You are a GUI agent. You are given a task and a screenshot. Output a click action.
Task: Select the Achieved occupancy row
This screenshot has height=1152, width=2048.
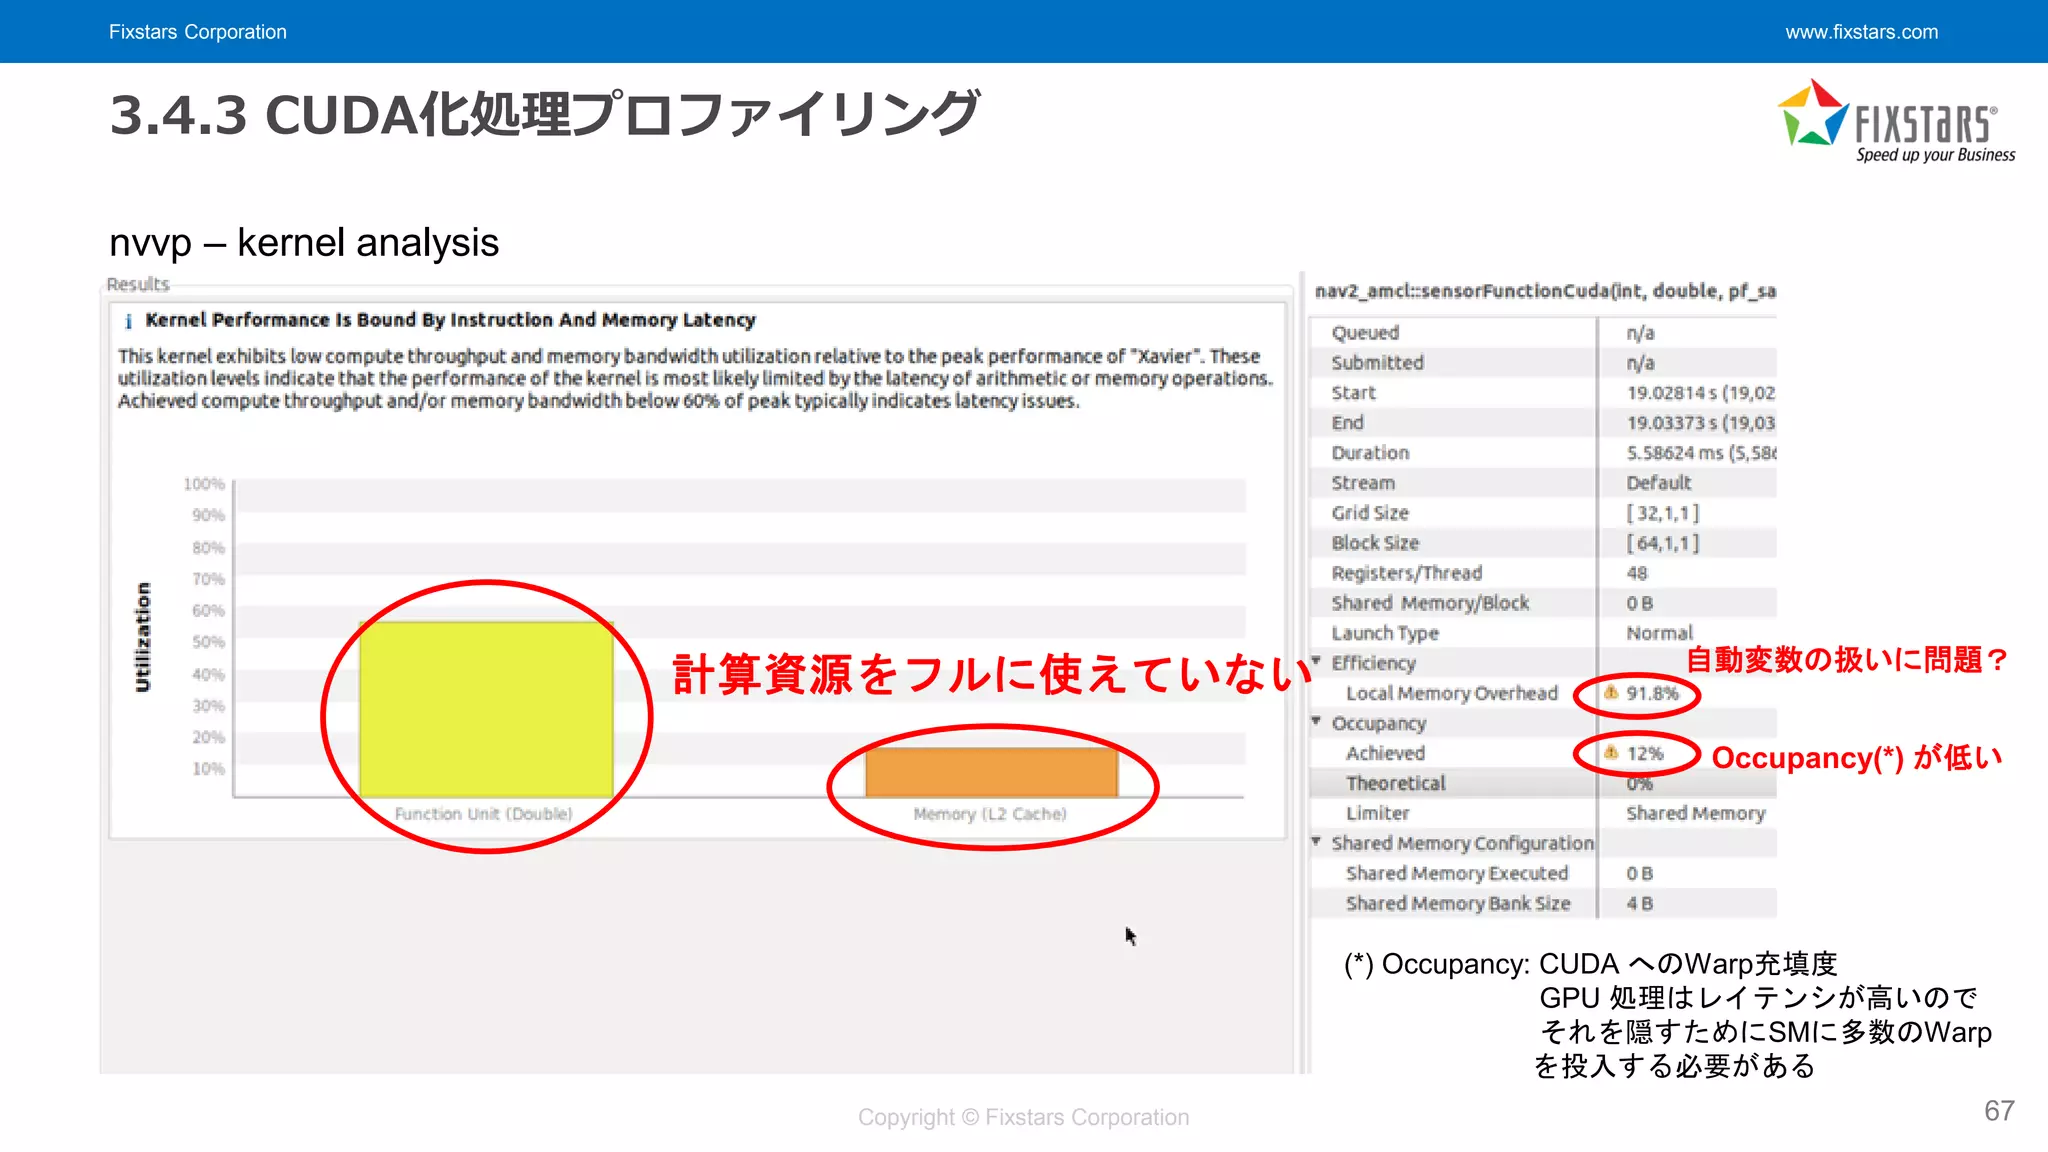tap(1543, 752)
